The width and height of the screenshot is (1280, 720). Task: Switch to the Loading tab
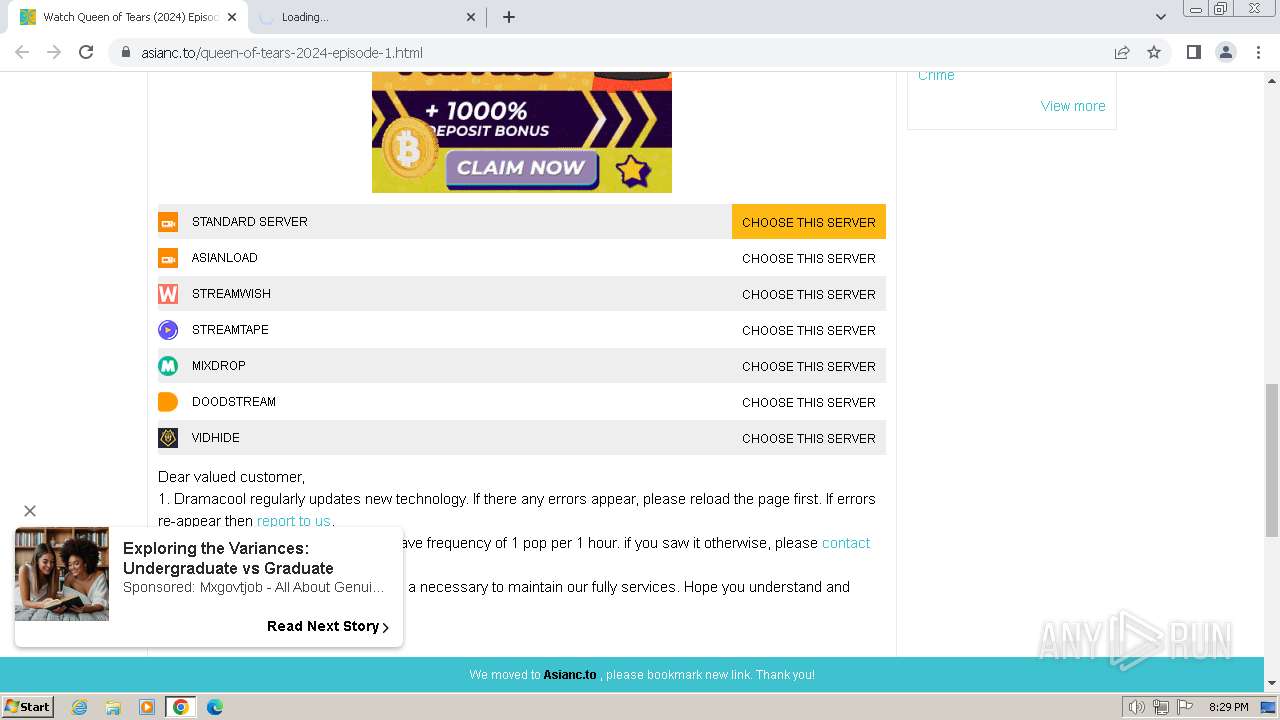[x=366, y=17]
